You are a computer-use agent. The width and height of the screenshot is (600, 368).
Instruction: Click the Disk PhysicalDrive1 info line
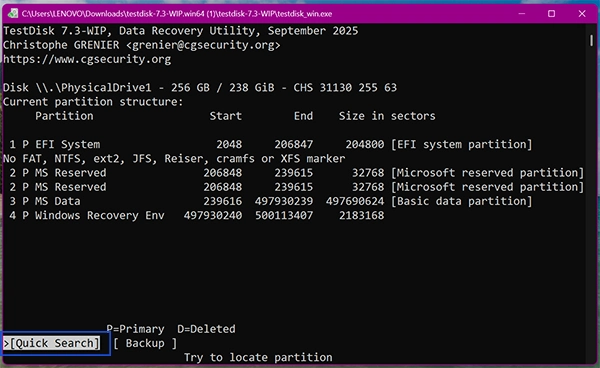pos(200,88)
